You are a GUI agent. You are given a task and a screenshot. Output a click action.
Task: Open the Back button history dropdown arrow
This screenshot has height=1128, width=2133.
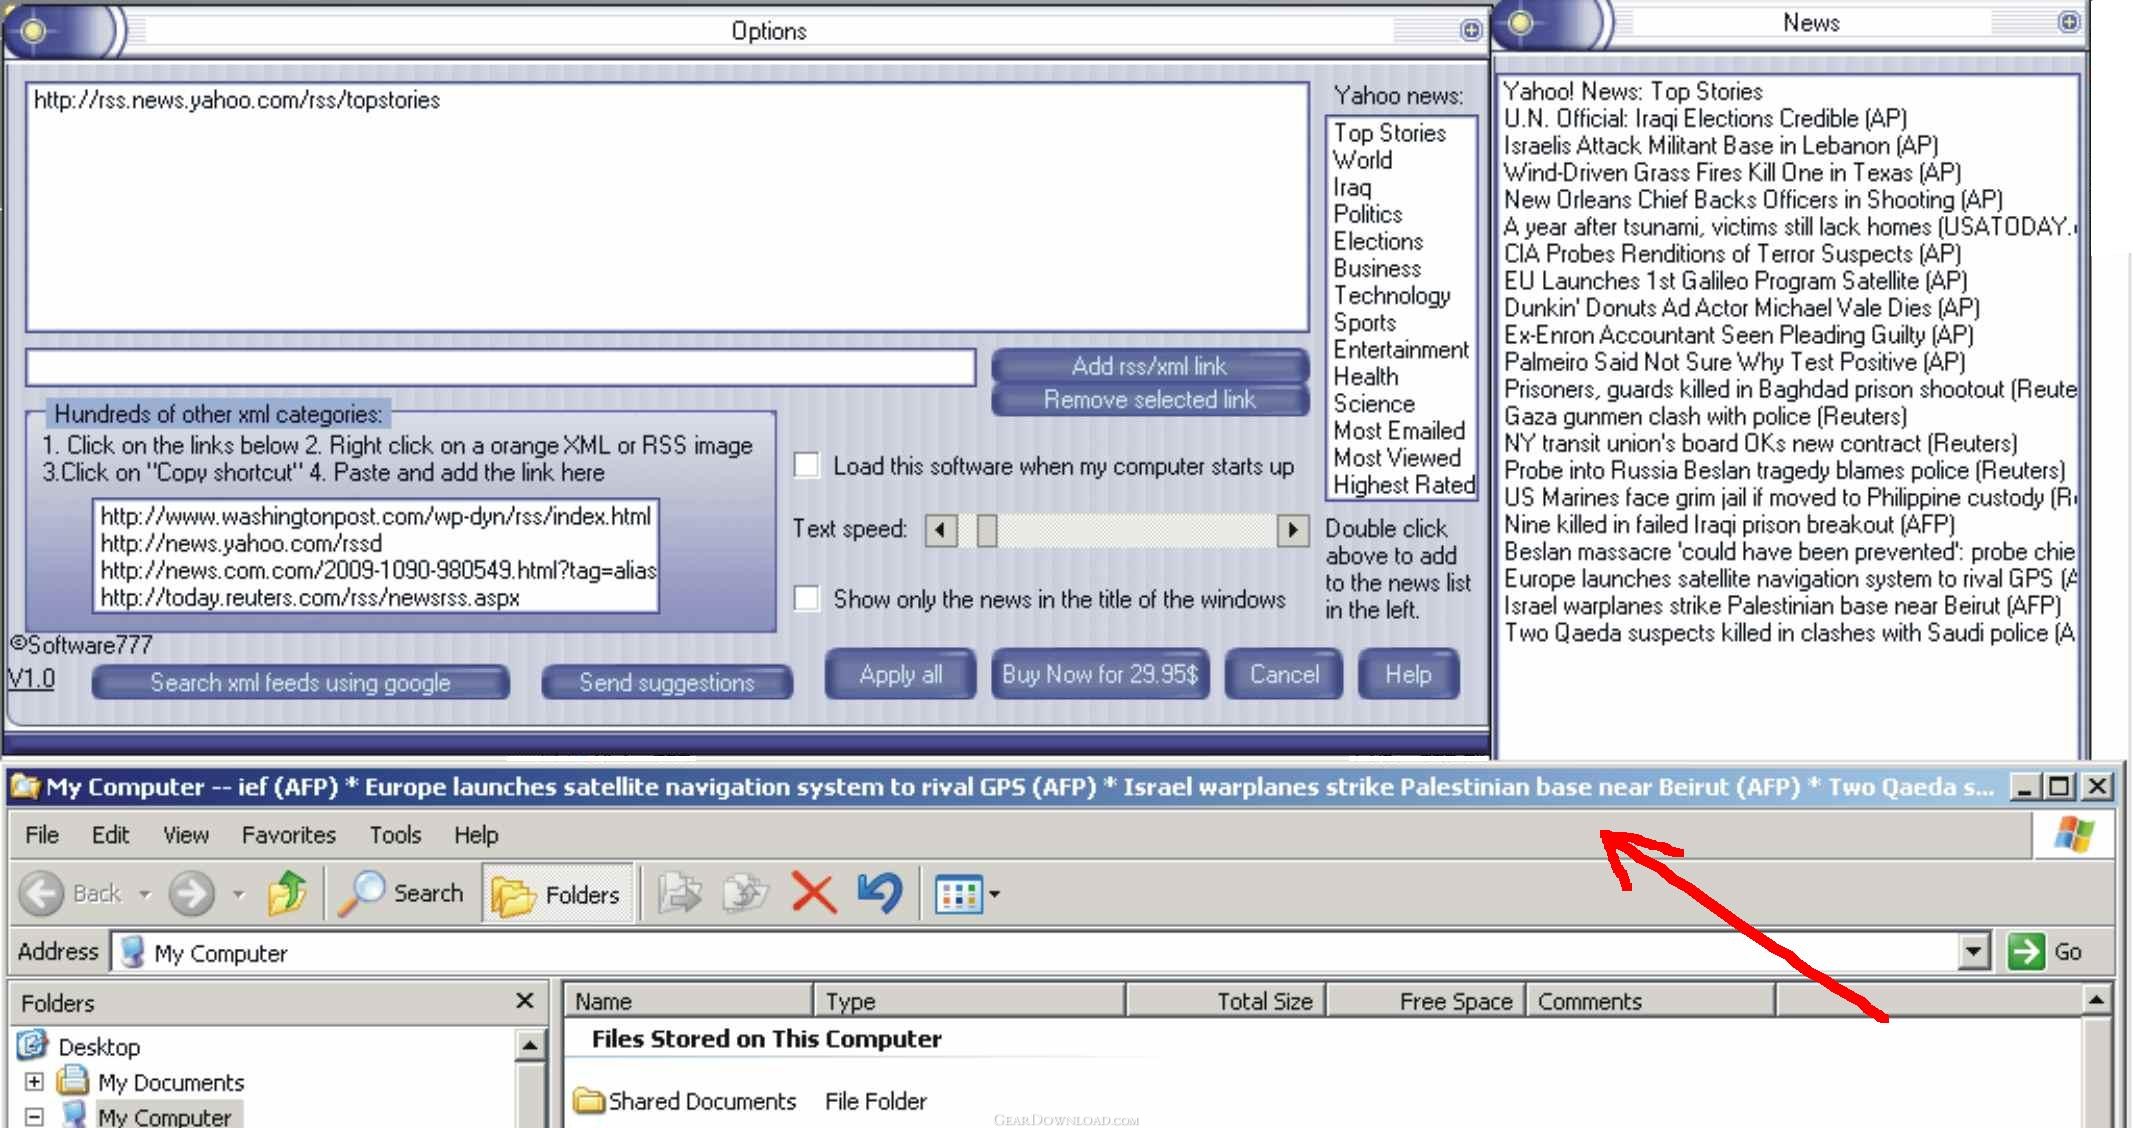coord(145,894)
